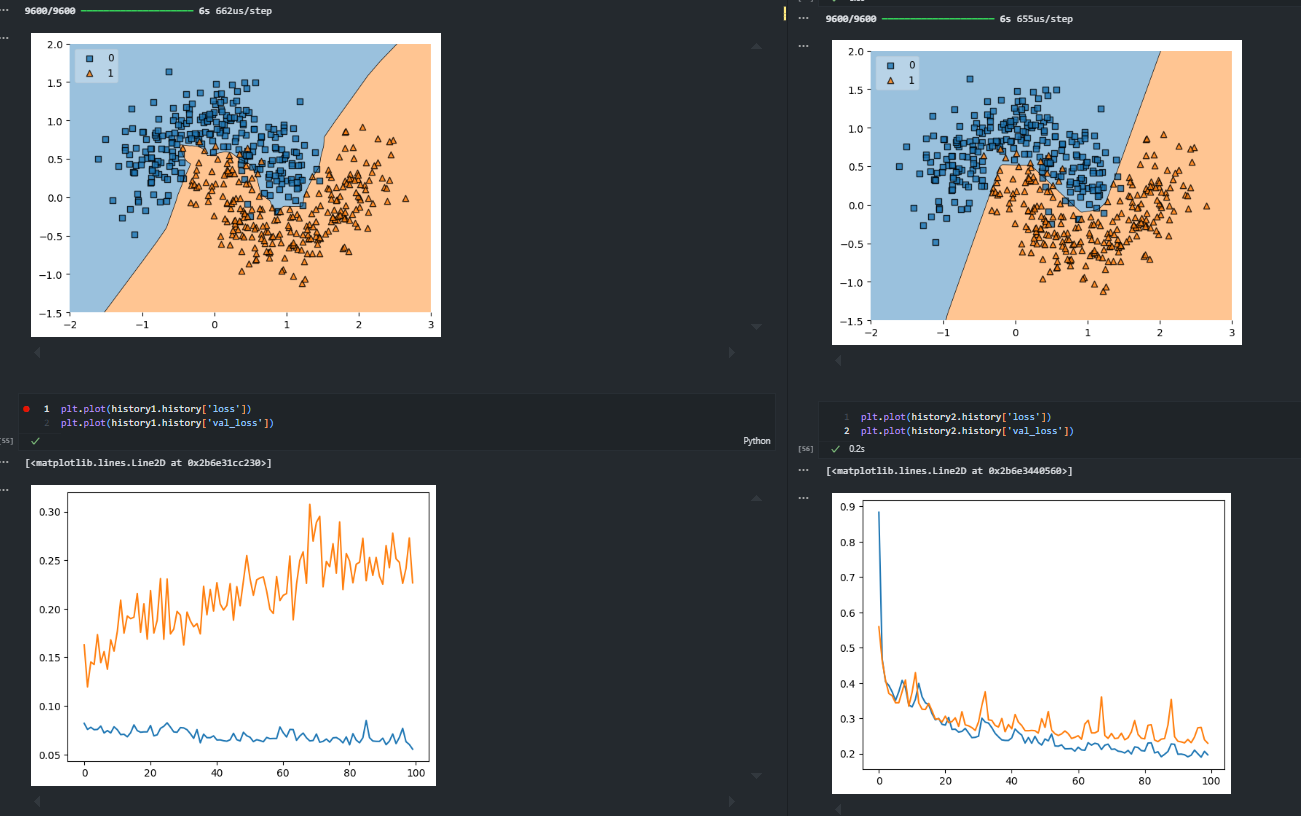Click left progress text 6s 662us/step
The width and height of the screenshot is (1301, 816).
click(235, 10)
